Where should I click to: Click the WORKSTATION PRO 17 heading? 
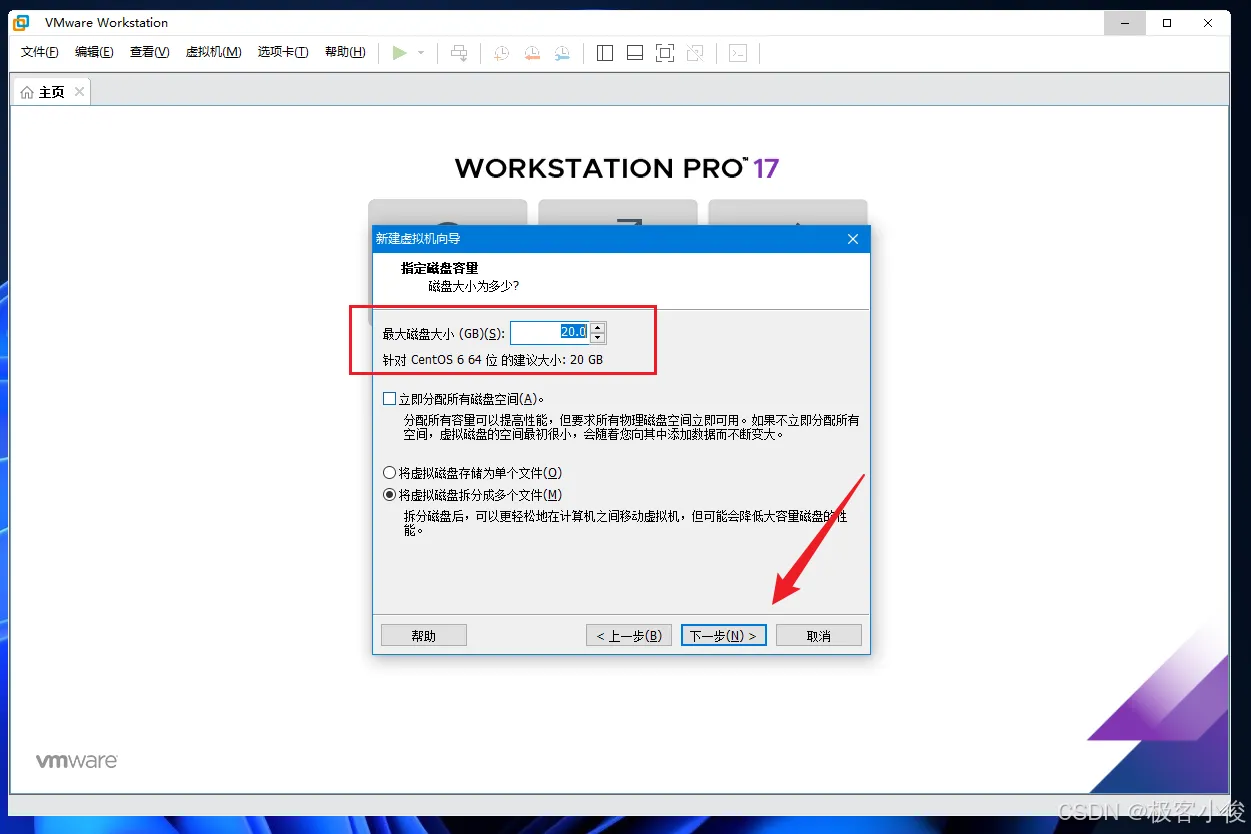(x=617, y=168)
